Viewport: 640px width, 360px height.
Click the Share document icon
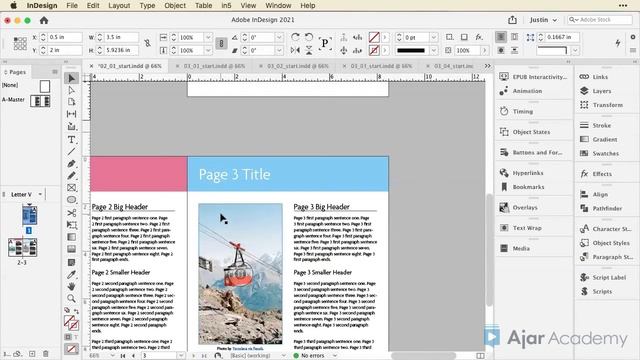tap(512, 20)
